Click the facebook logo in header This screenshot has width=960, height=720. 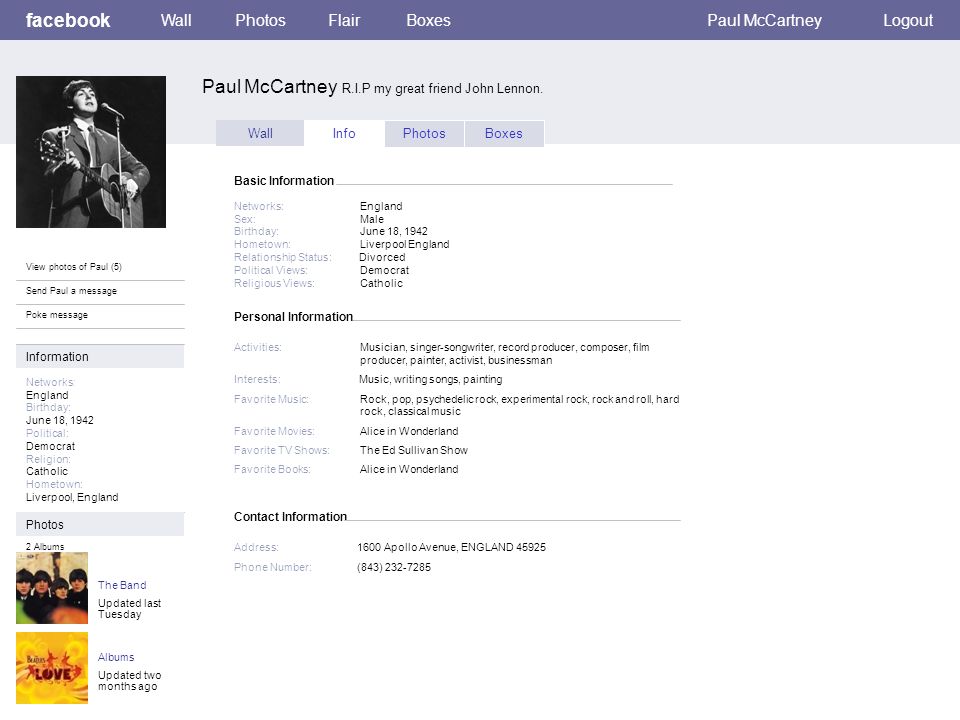pos(68,20)
